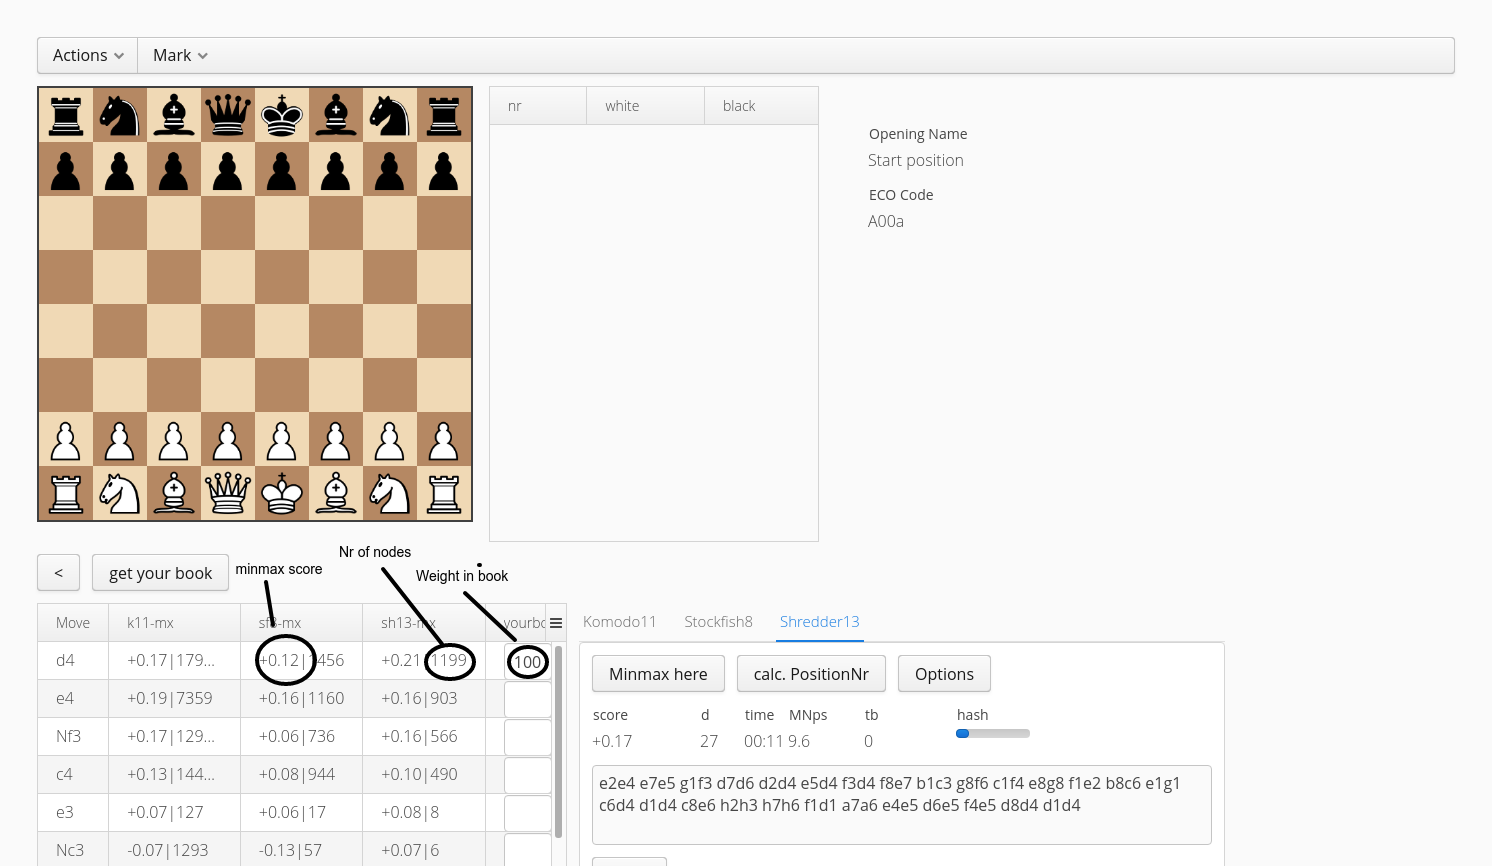Select the Shredder13 tab
The image size is (1492, 866).
819,622
